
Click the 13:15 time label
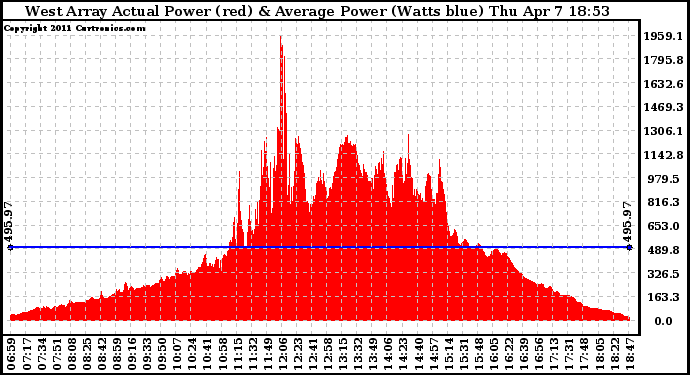(343, 354)
